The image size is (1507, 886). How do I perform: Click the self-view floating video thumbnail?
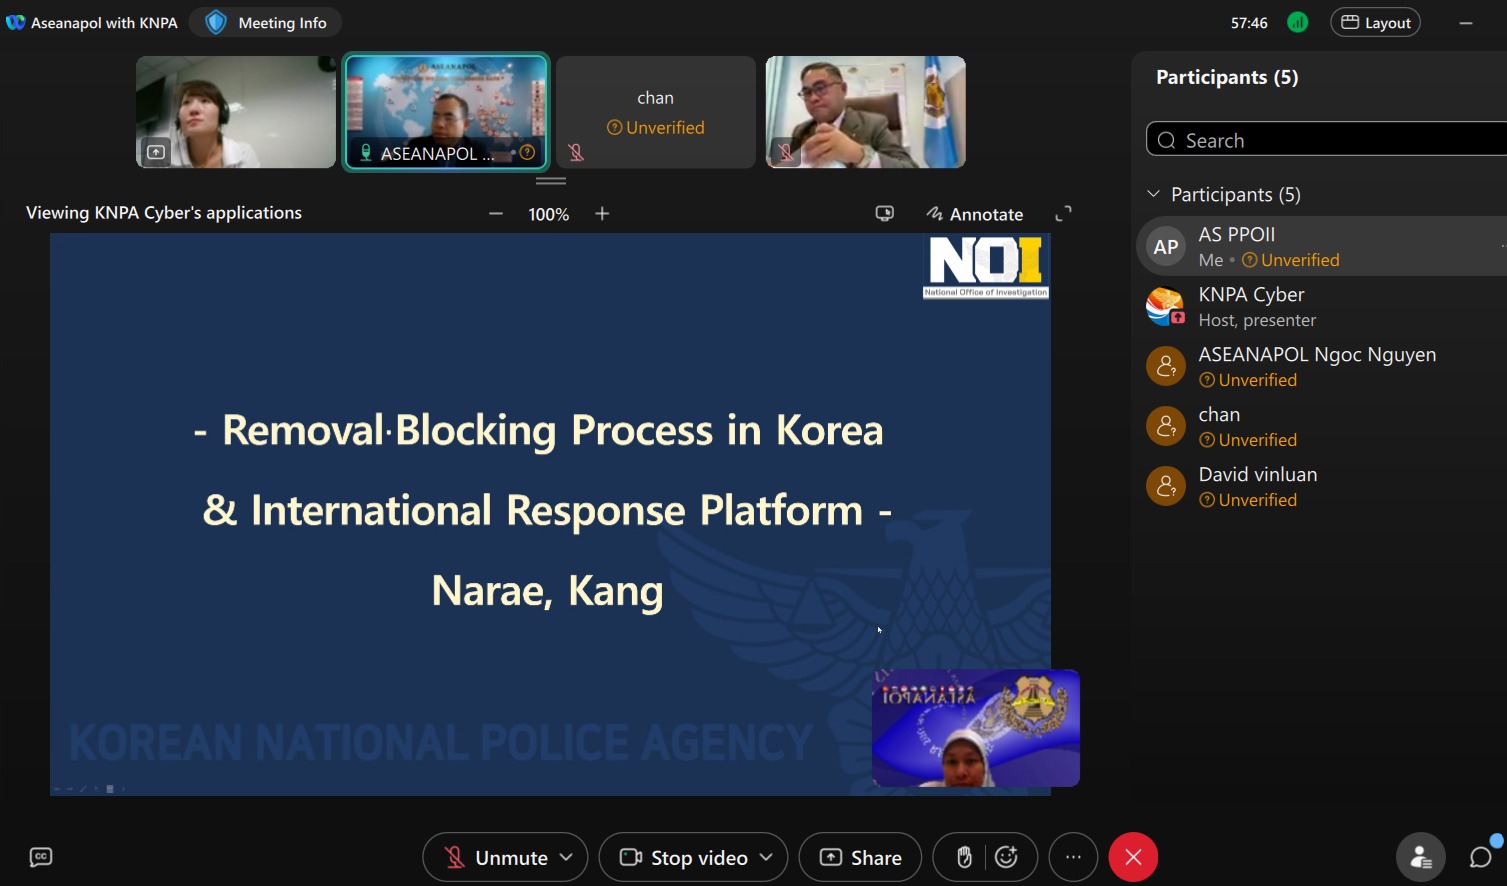[976, 728]
